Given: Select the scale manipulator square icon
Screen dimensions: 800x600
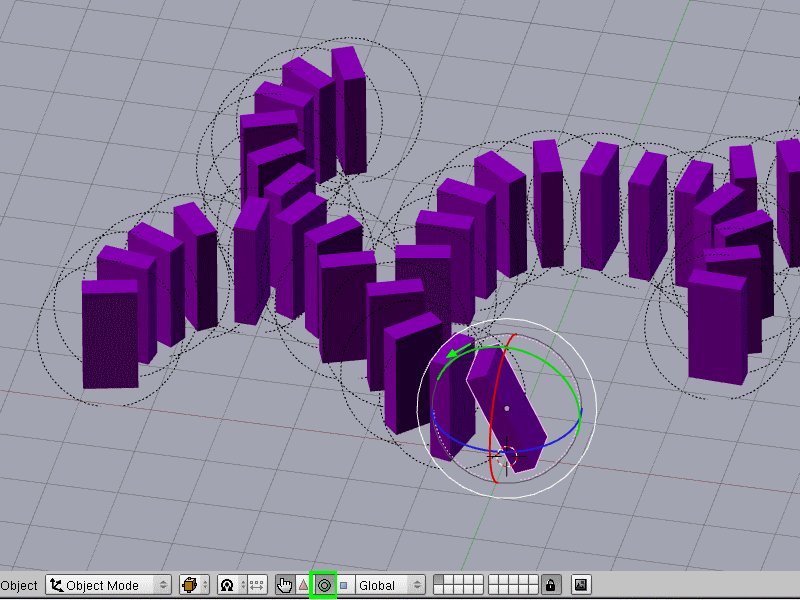Looking at the screenshot, I should [x=344, y=585].
